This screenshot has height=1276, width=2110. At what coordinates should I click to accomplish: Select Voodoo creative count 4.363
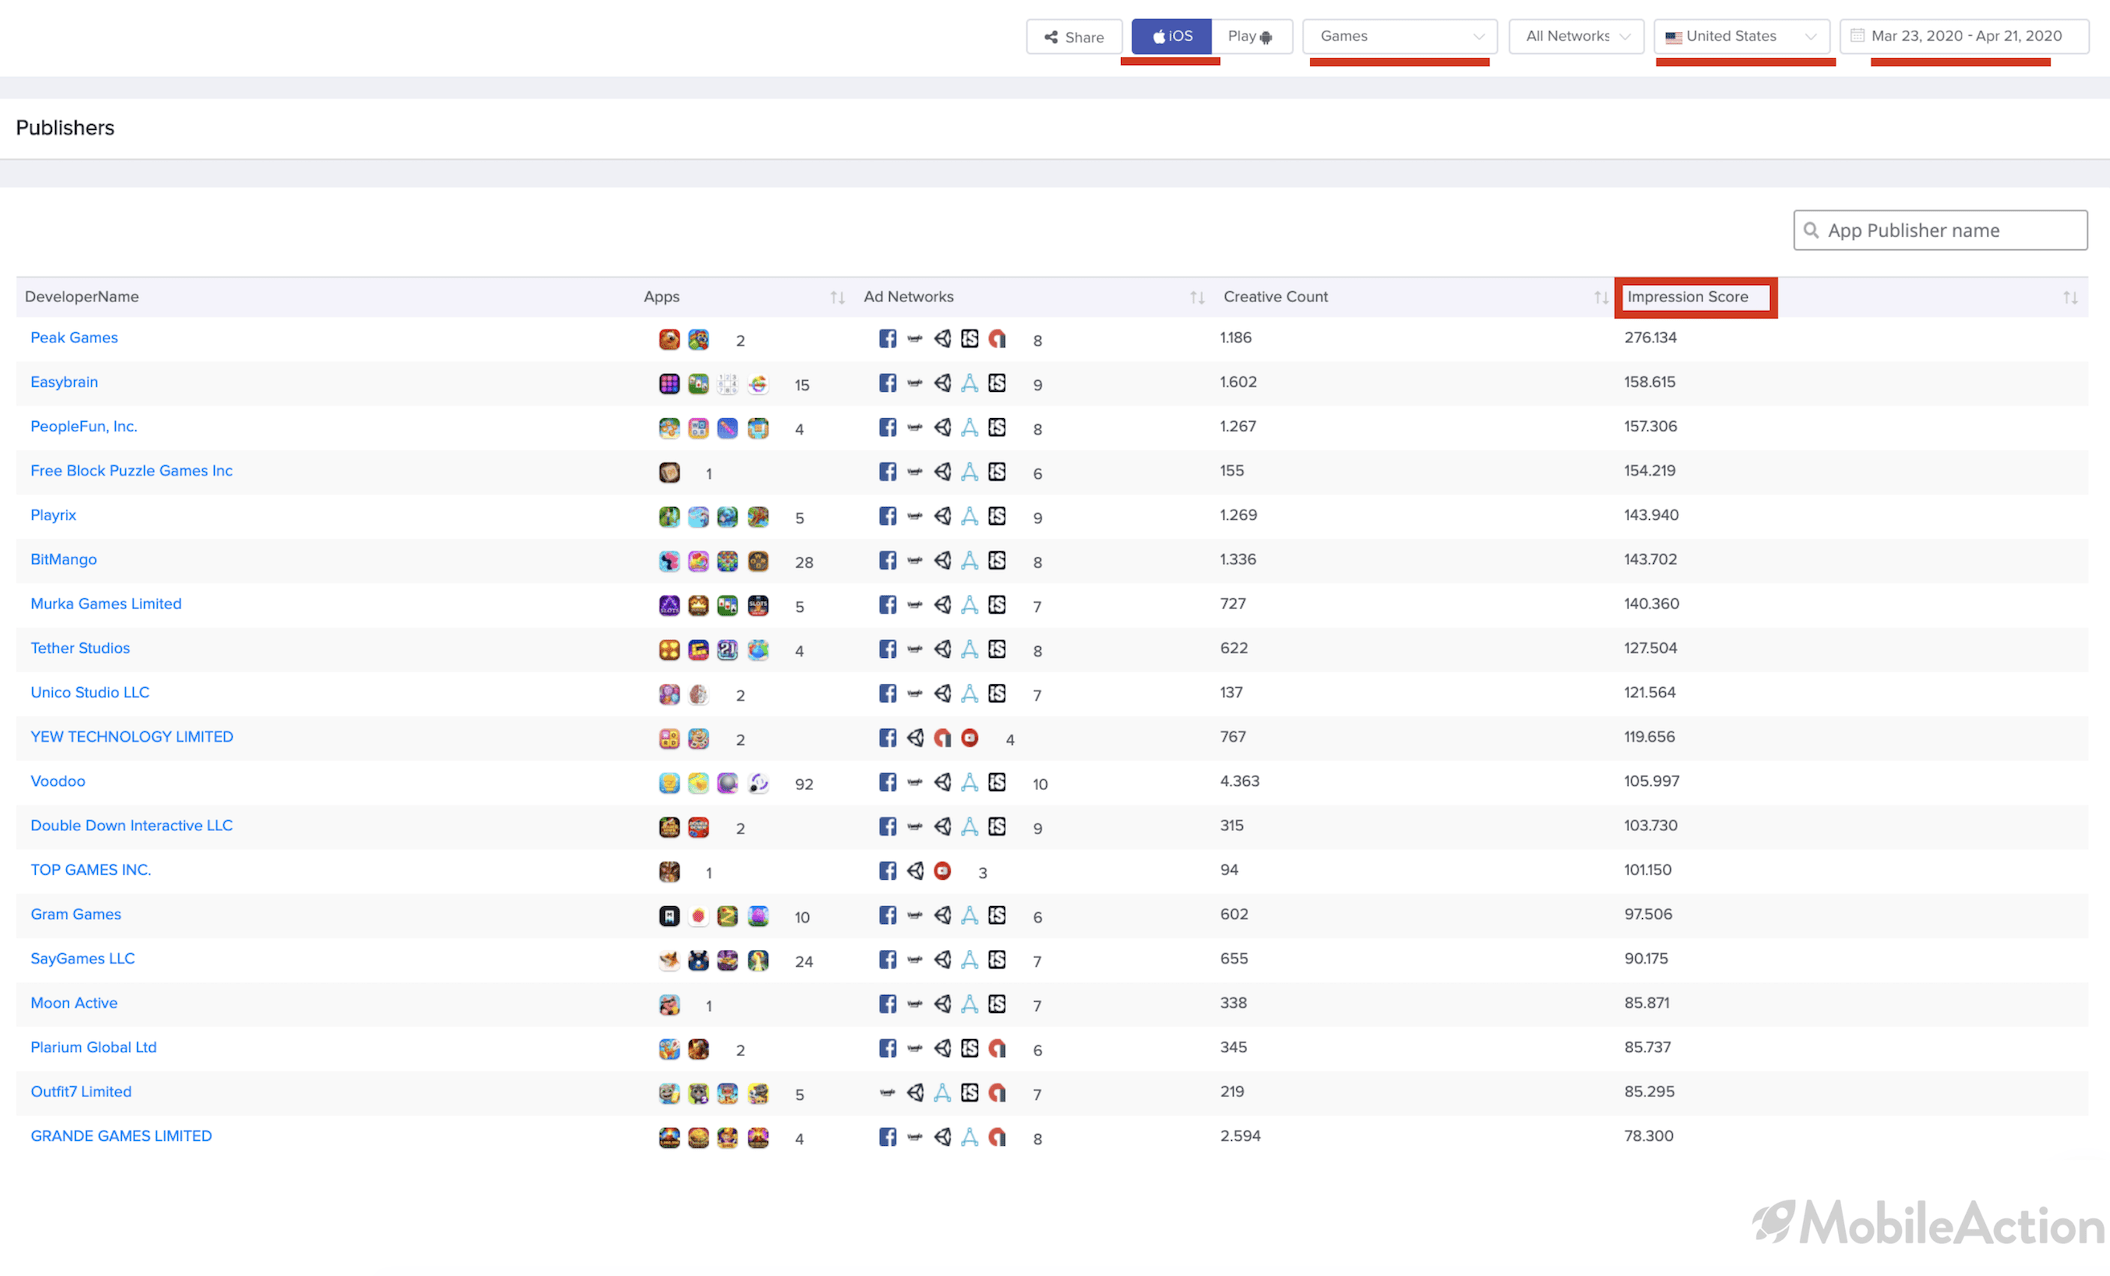1239,781
